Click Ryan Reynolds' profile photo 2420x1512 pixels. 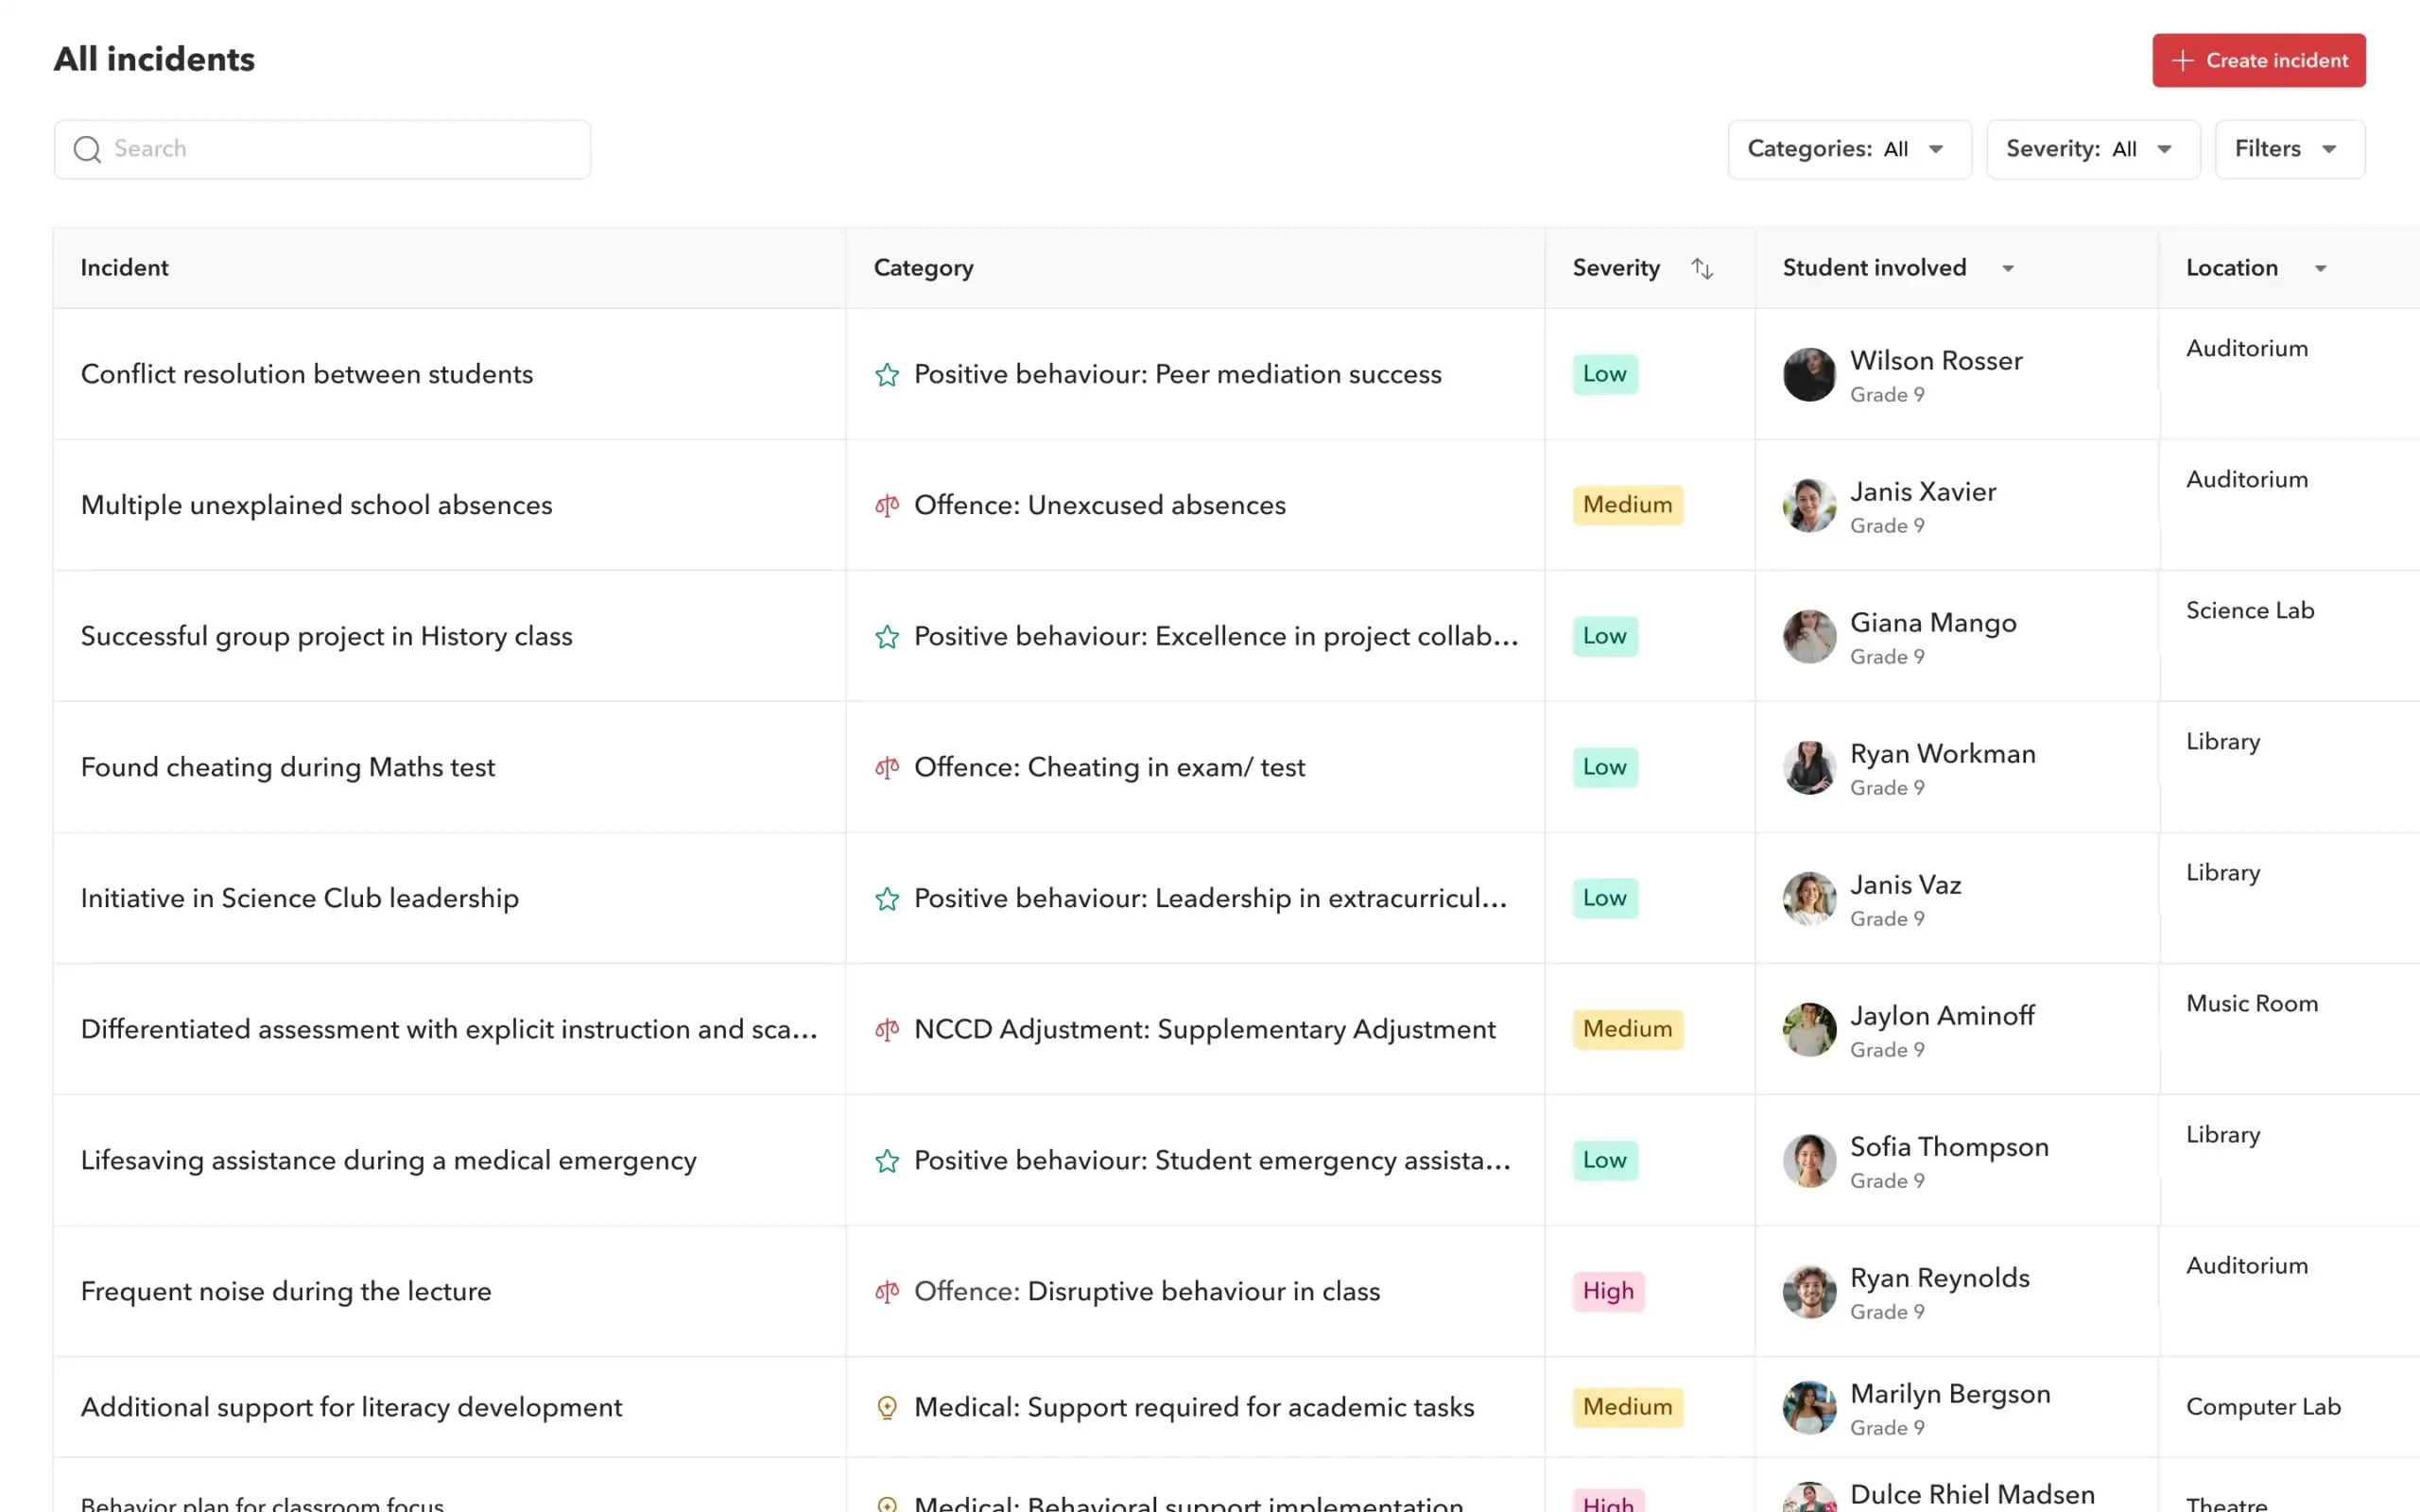[1809, 1291]
